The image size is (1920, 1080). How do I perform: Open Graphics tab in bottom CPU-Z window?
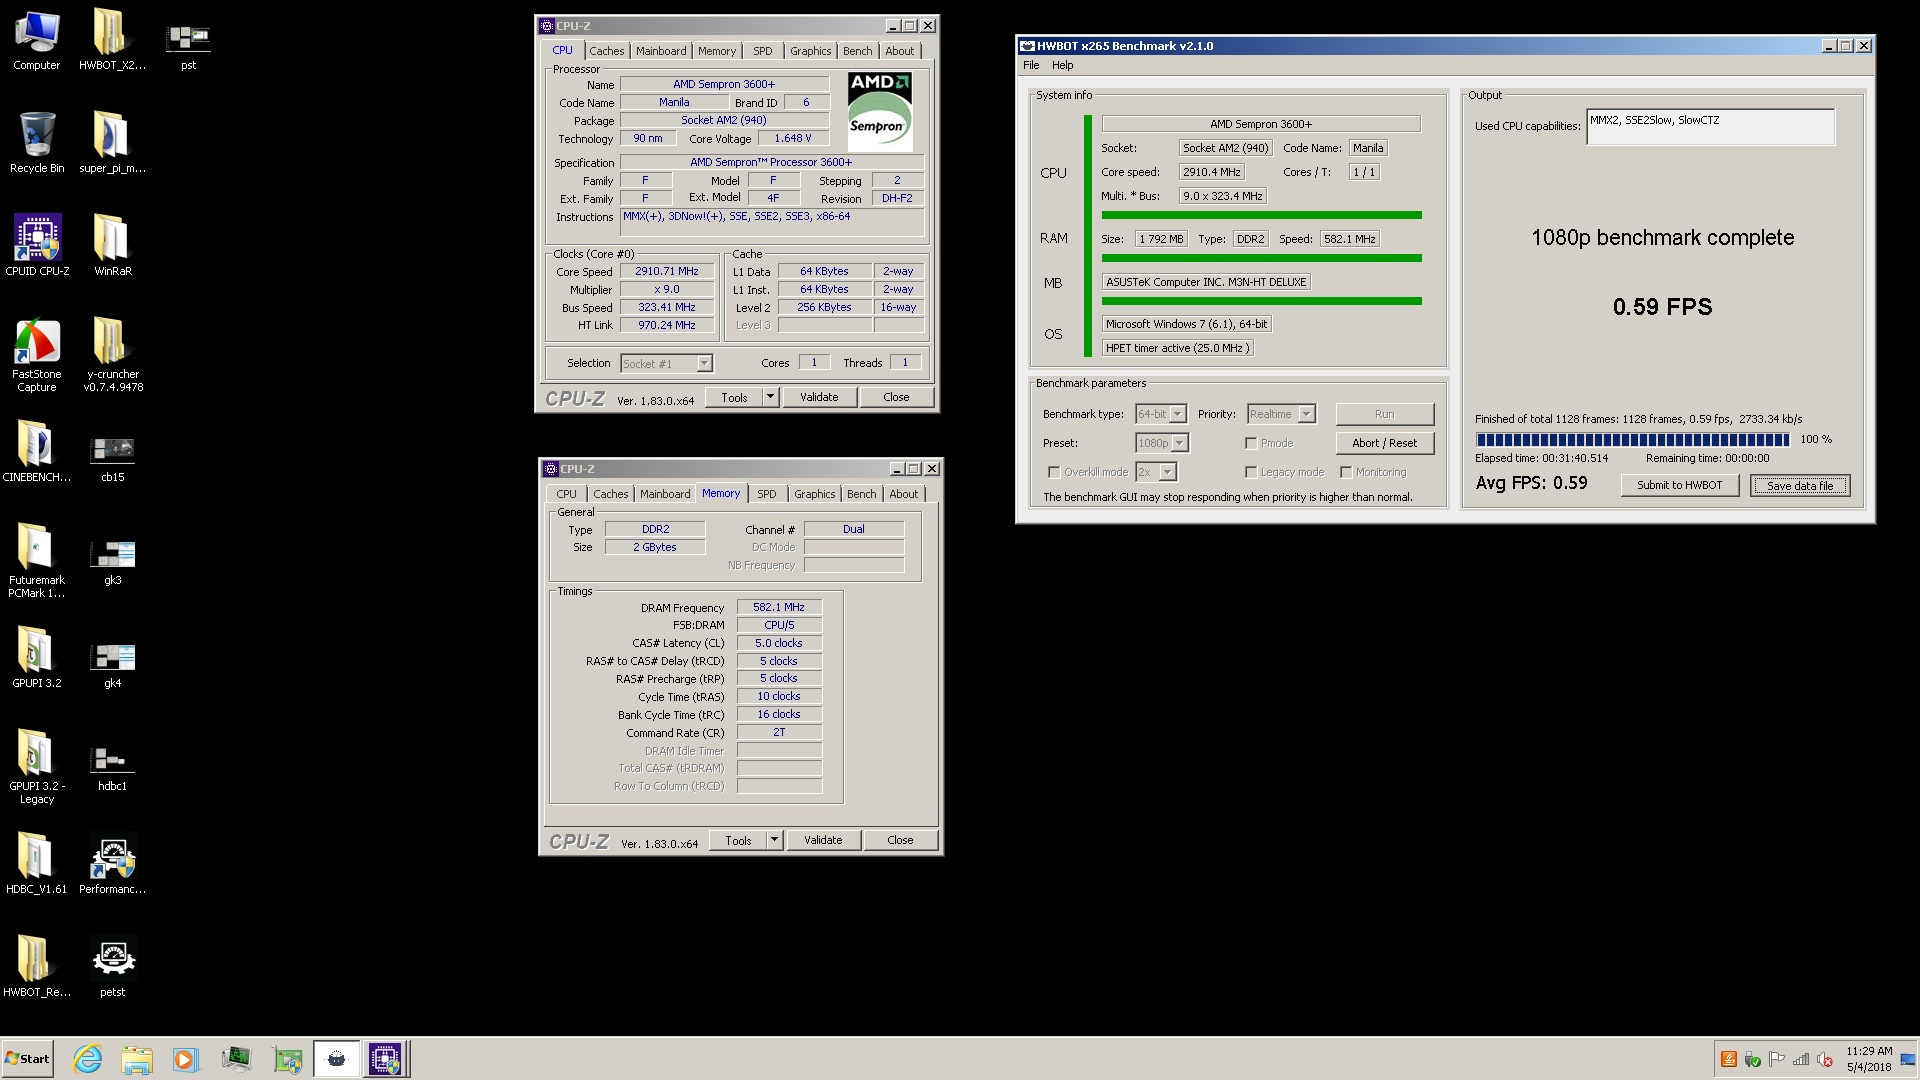click(814, 494)
